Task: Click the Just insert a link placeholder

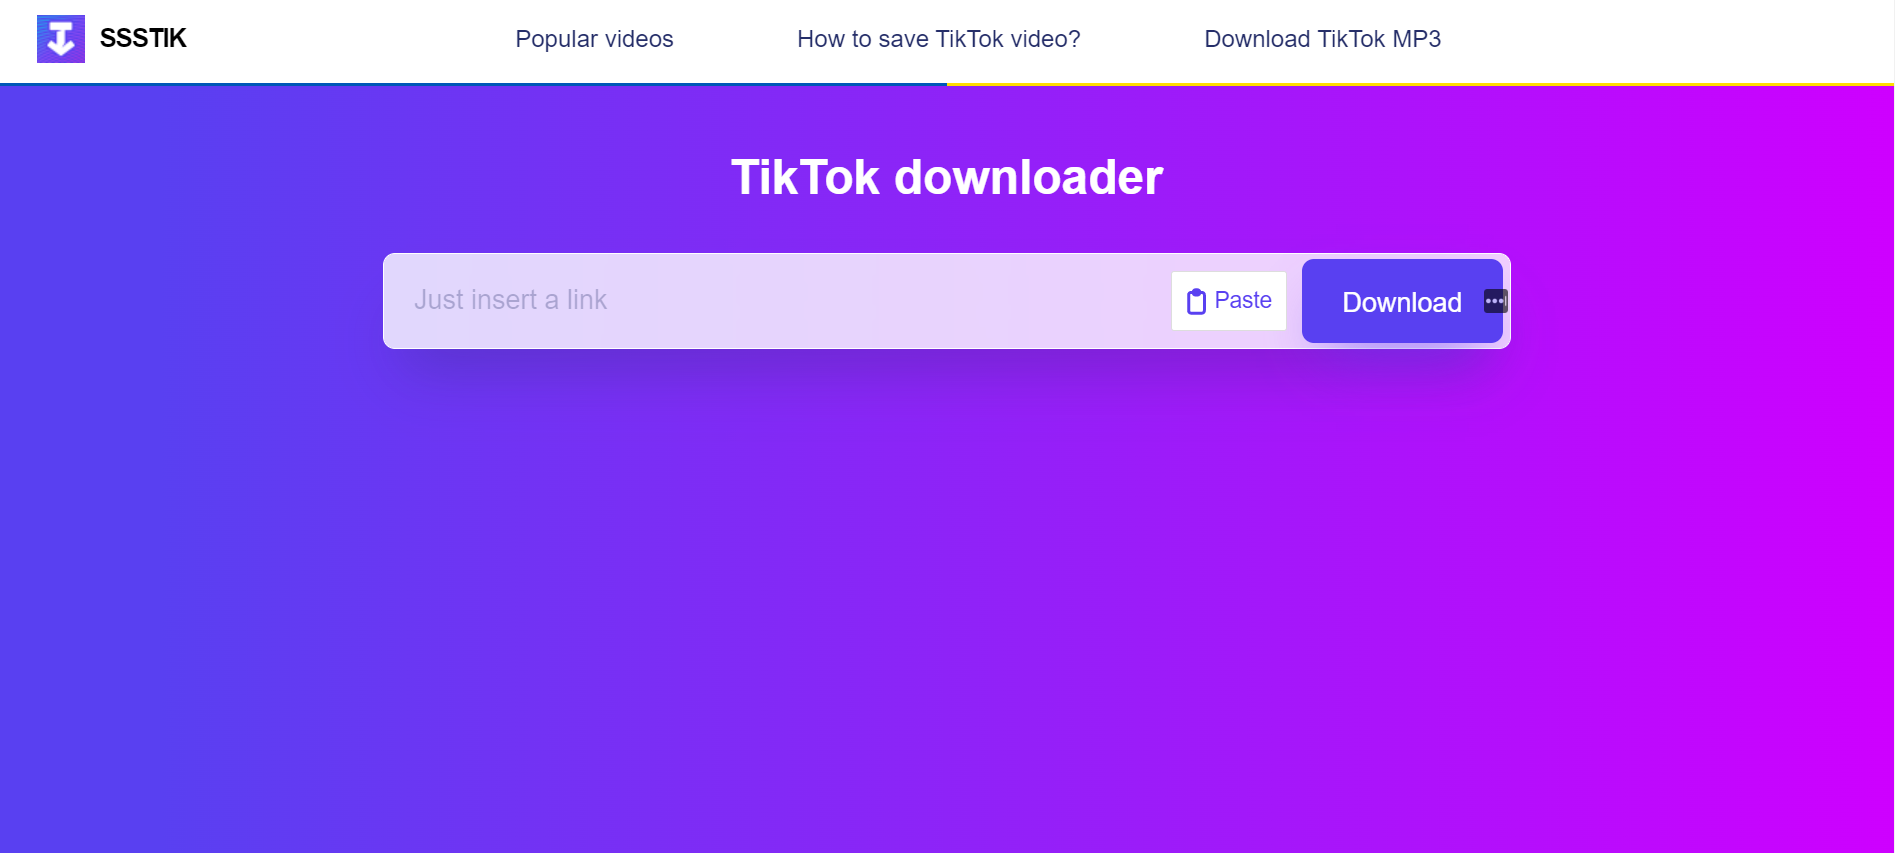Action: pos(511,300)
